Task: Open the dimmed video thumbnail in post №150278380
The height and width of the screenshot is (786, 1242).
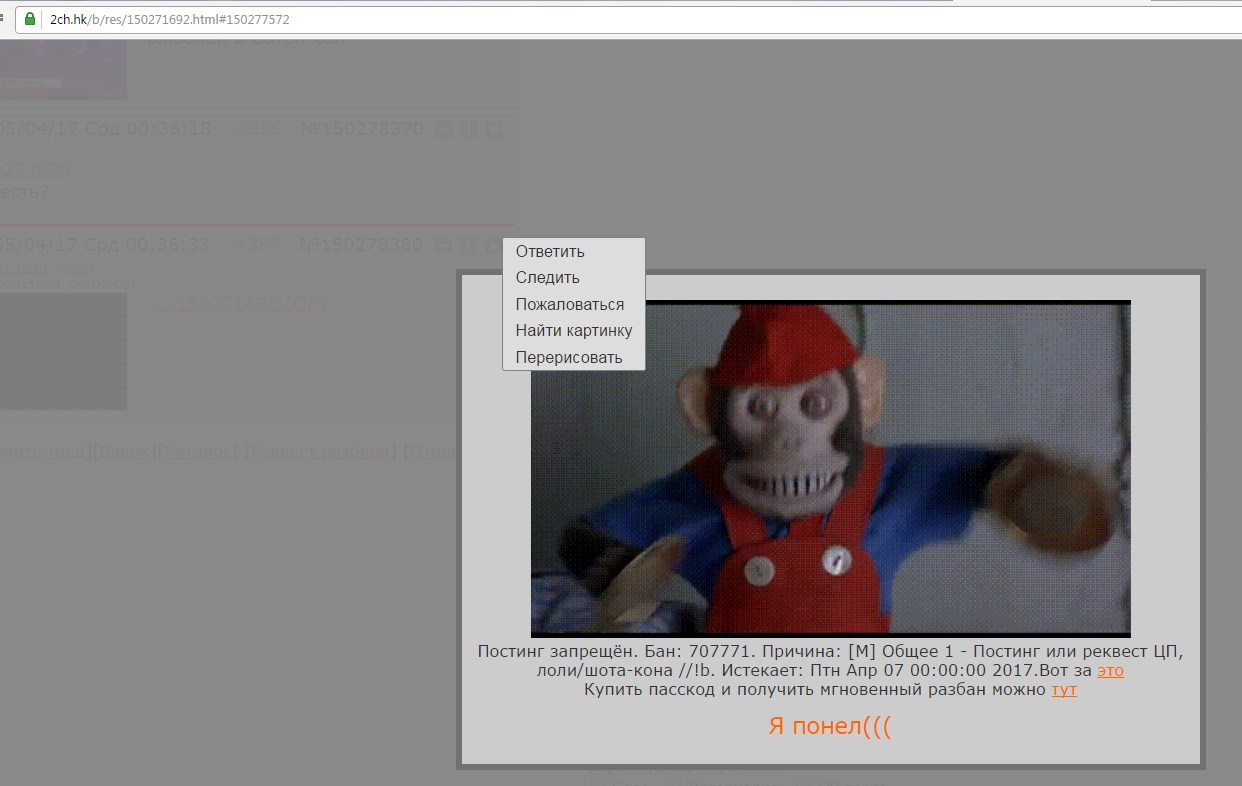Action: coord(63,351)
